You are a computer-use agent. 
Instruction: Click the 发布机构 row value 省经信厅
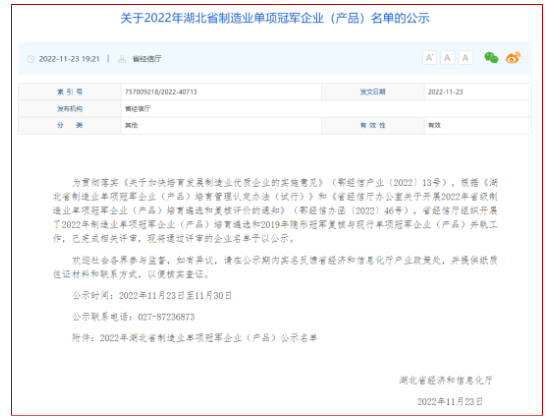138,109
